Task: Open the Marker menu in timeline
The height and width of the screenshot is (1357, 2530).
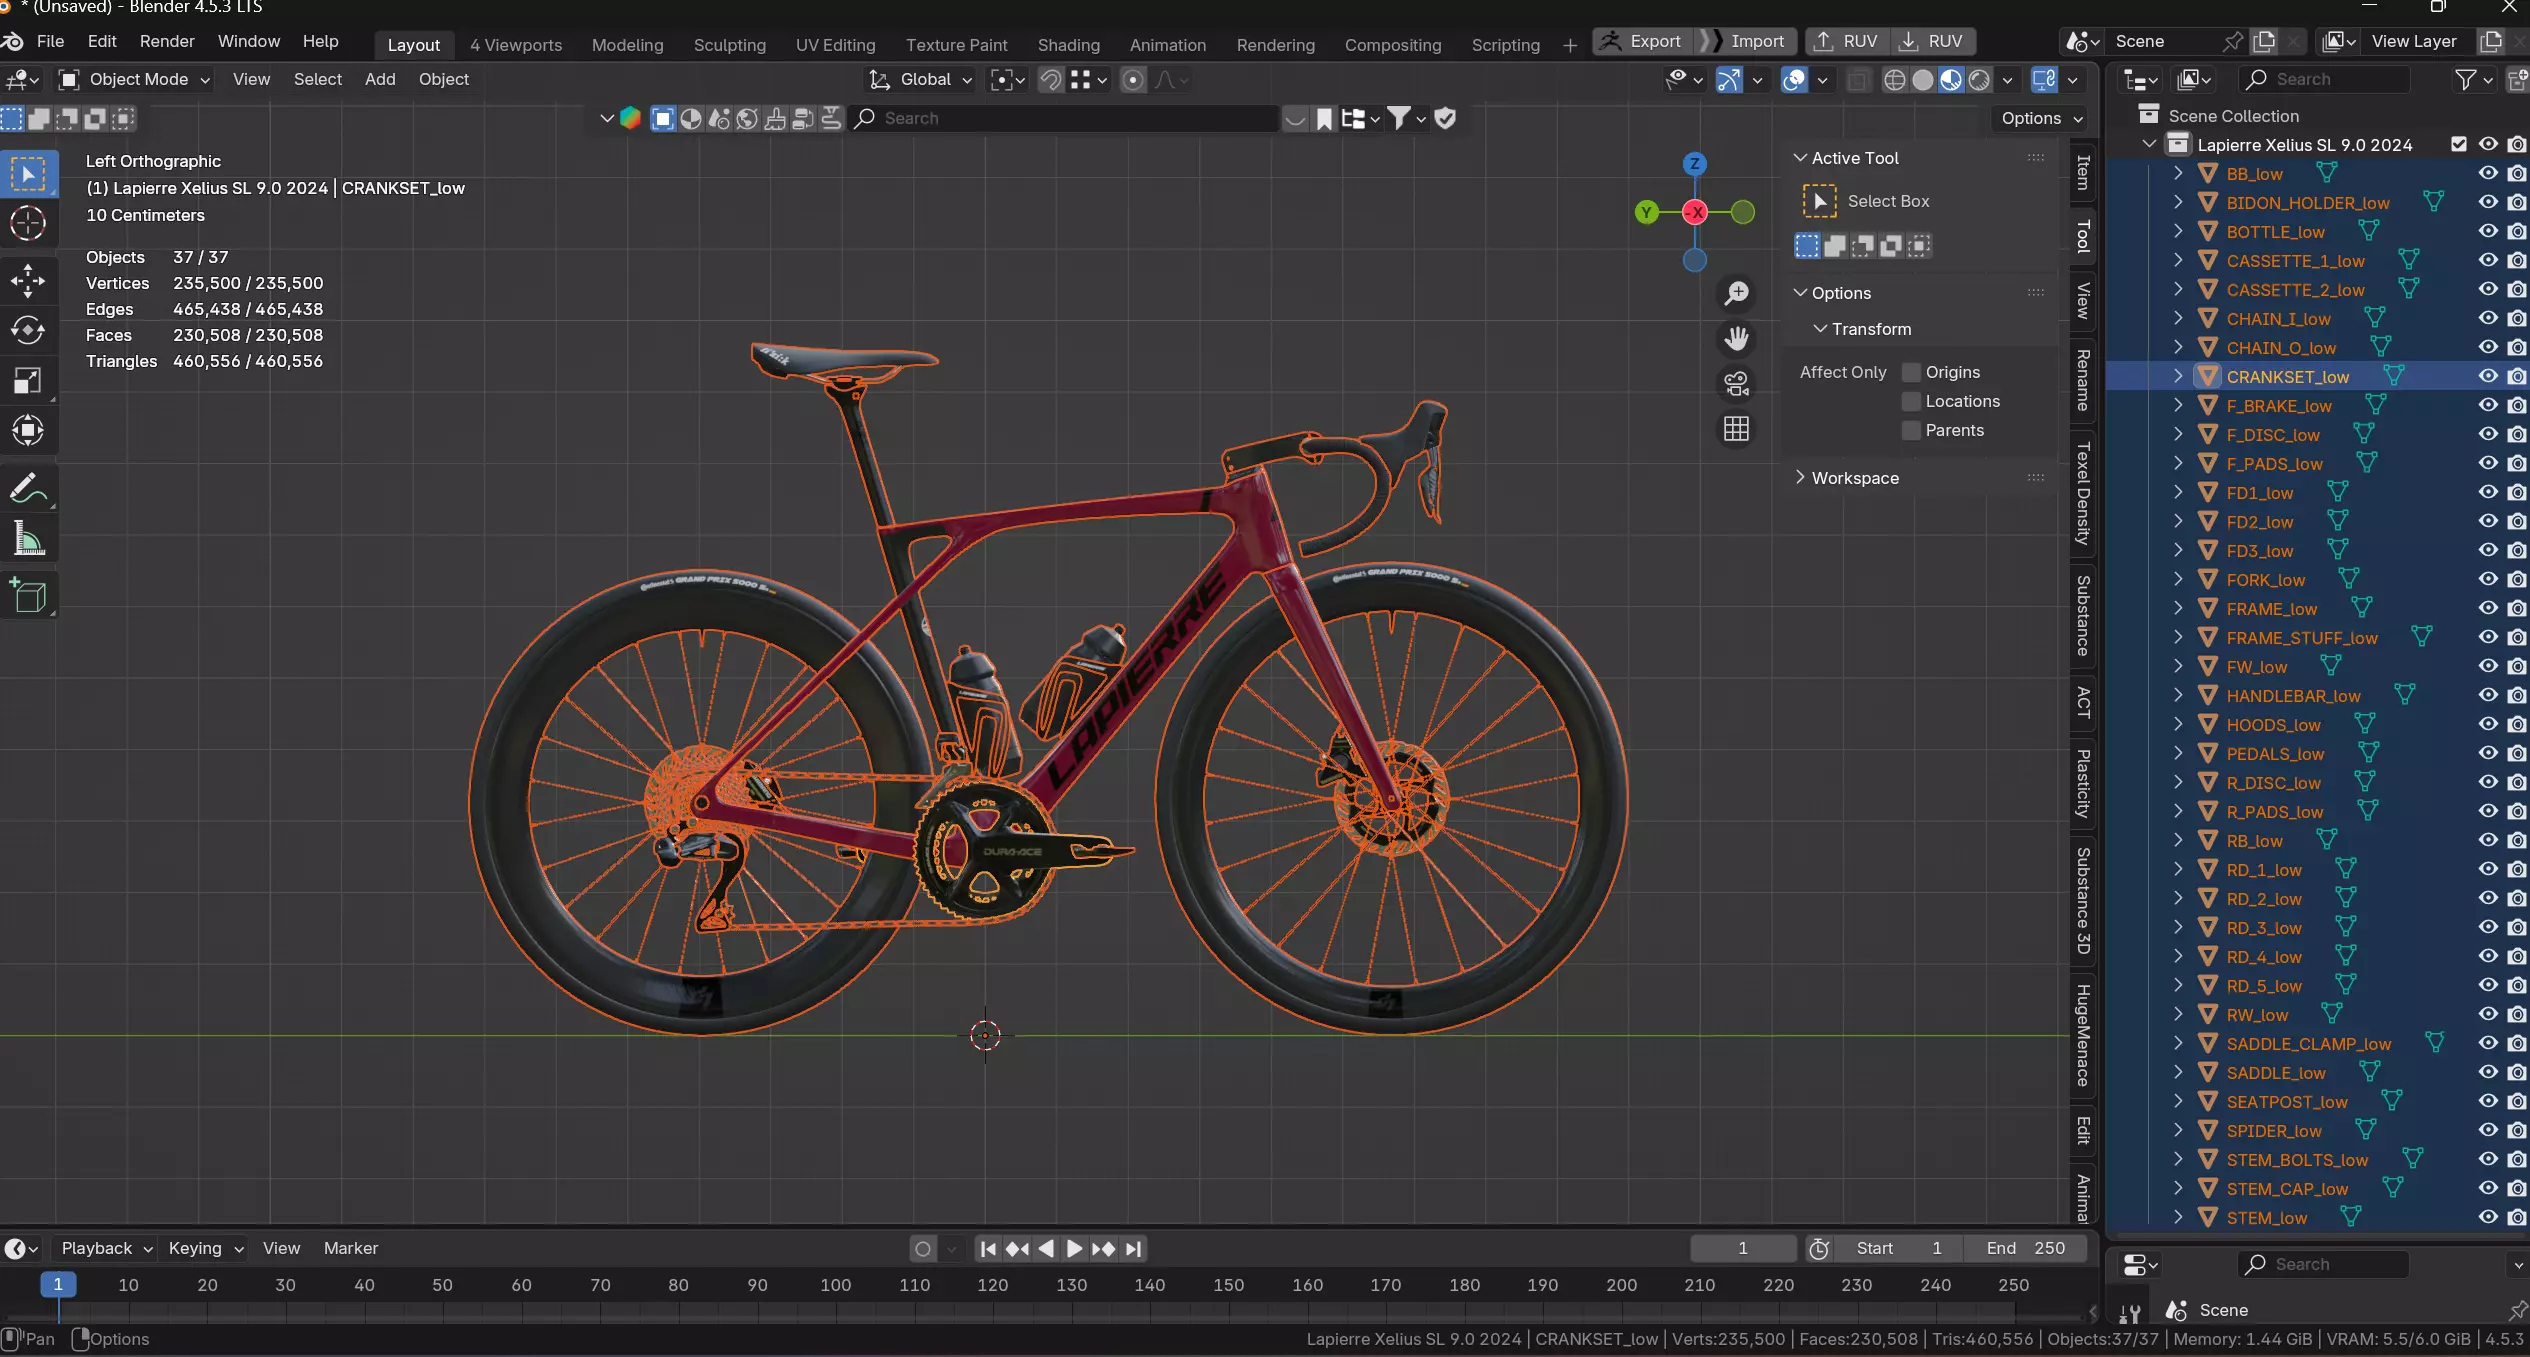Action: [x=351, y=1248]
